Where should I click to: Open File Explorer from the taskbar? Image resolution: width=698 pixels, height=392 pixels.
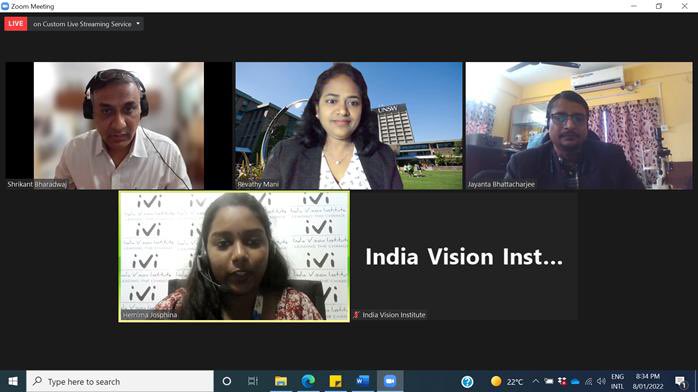(281, 381)
